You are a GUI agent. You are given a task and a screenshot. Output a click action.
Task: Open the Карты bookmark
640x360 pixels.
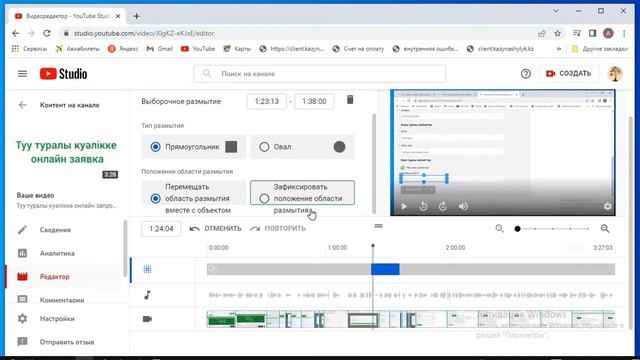click(237, 49)
